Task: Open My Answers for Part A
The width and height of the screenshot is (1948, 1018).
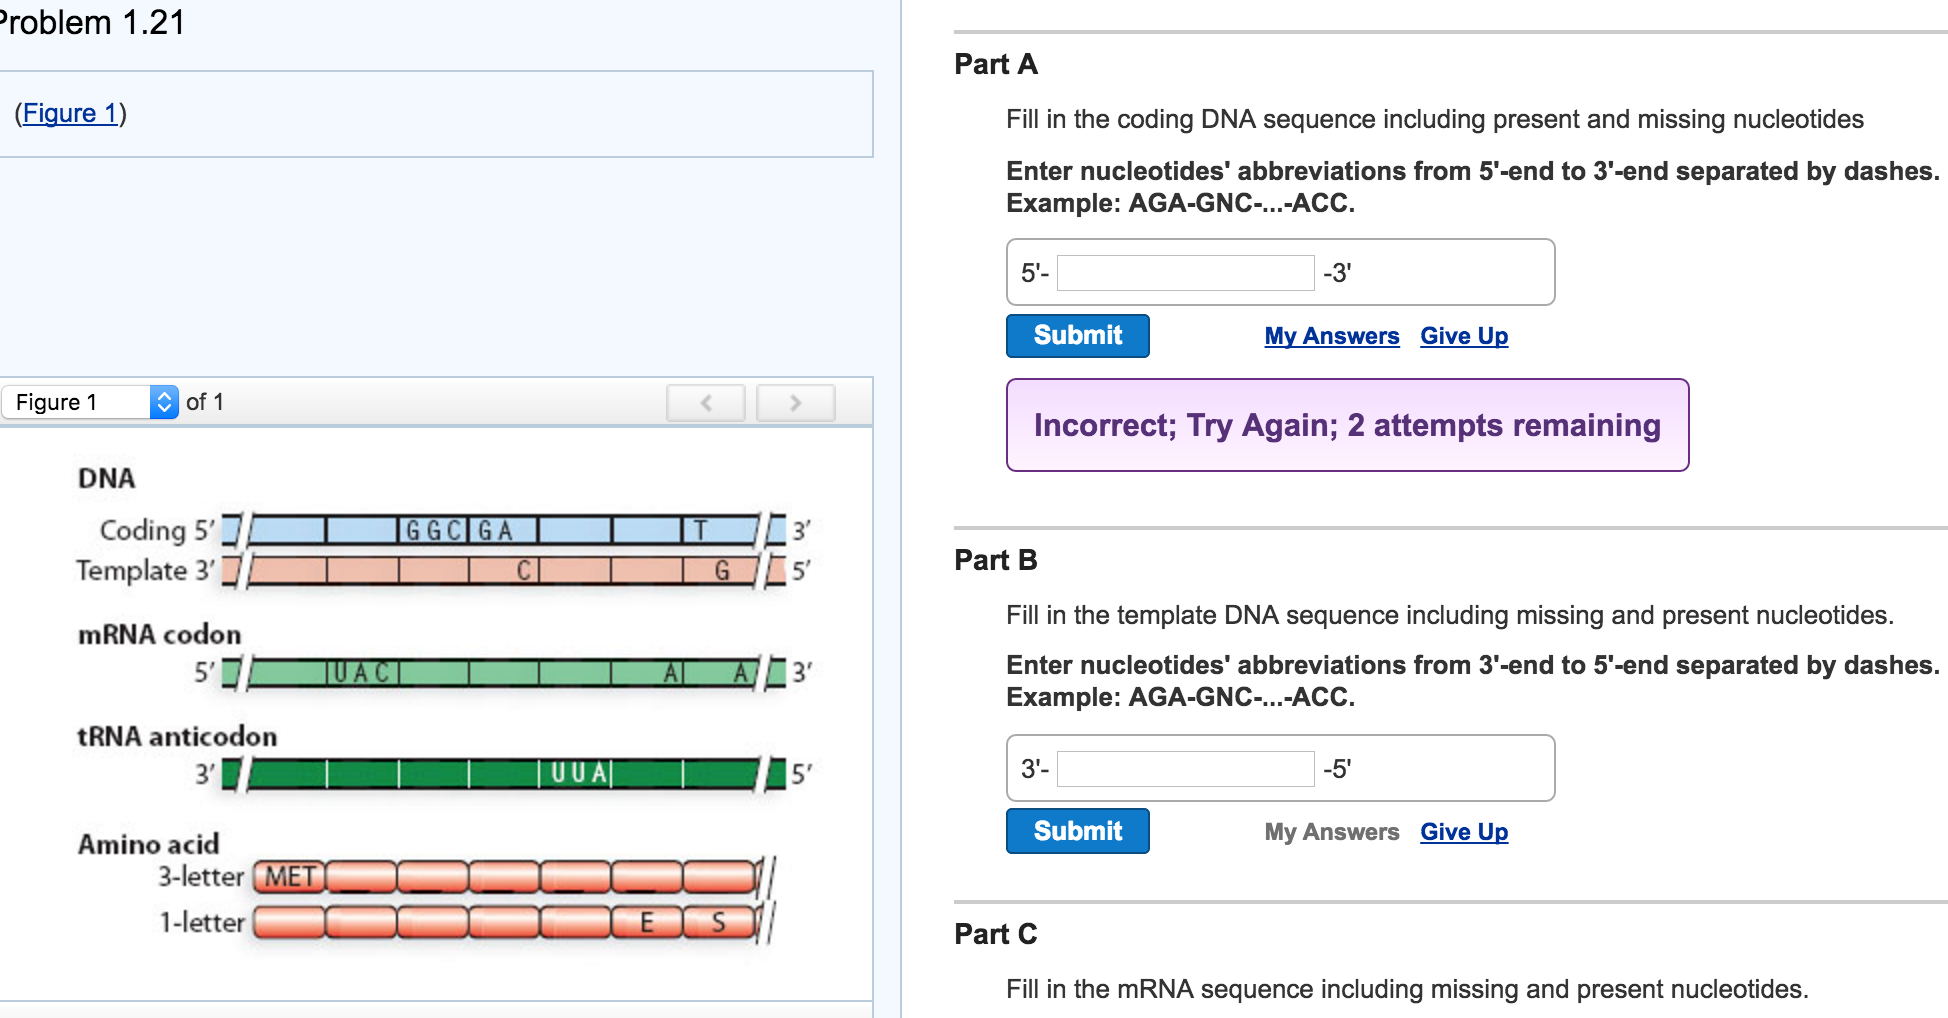Action: click(1331, 335)
